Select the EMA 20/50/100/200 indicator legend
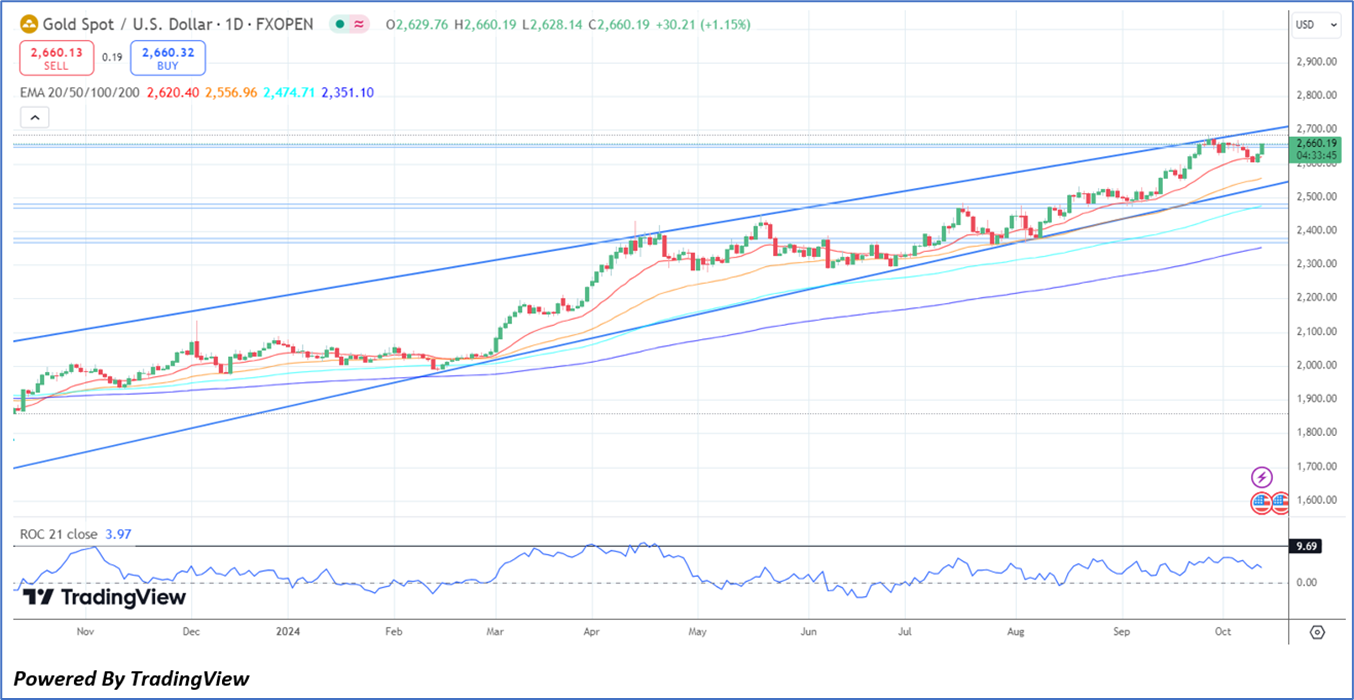 pyautogui.click(x=82, y=92)
